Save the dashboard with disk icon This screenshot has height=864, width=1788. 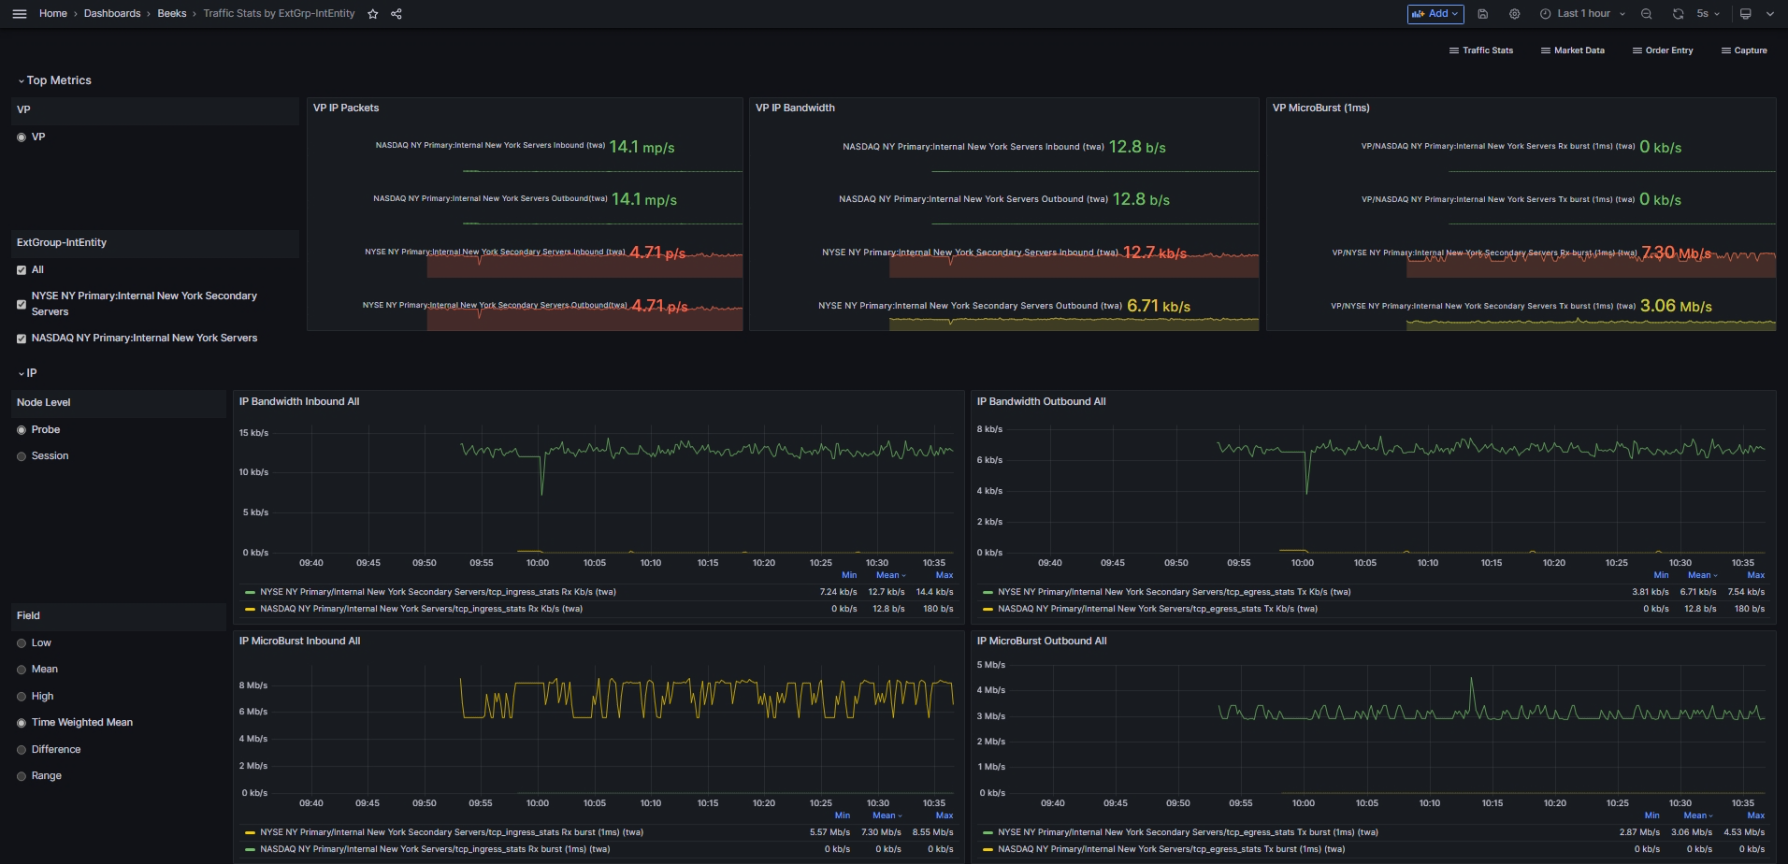(1483, 14)
